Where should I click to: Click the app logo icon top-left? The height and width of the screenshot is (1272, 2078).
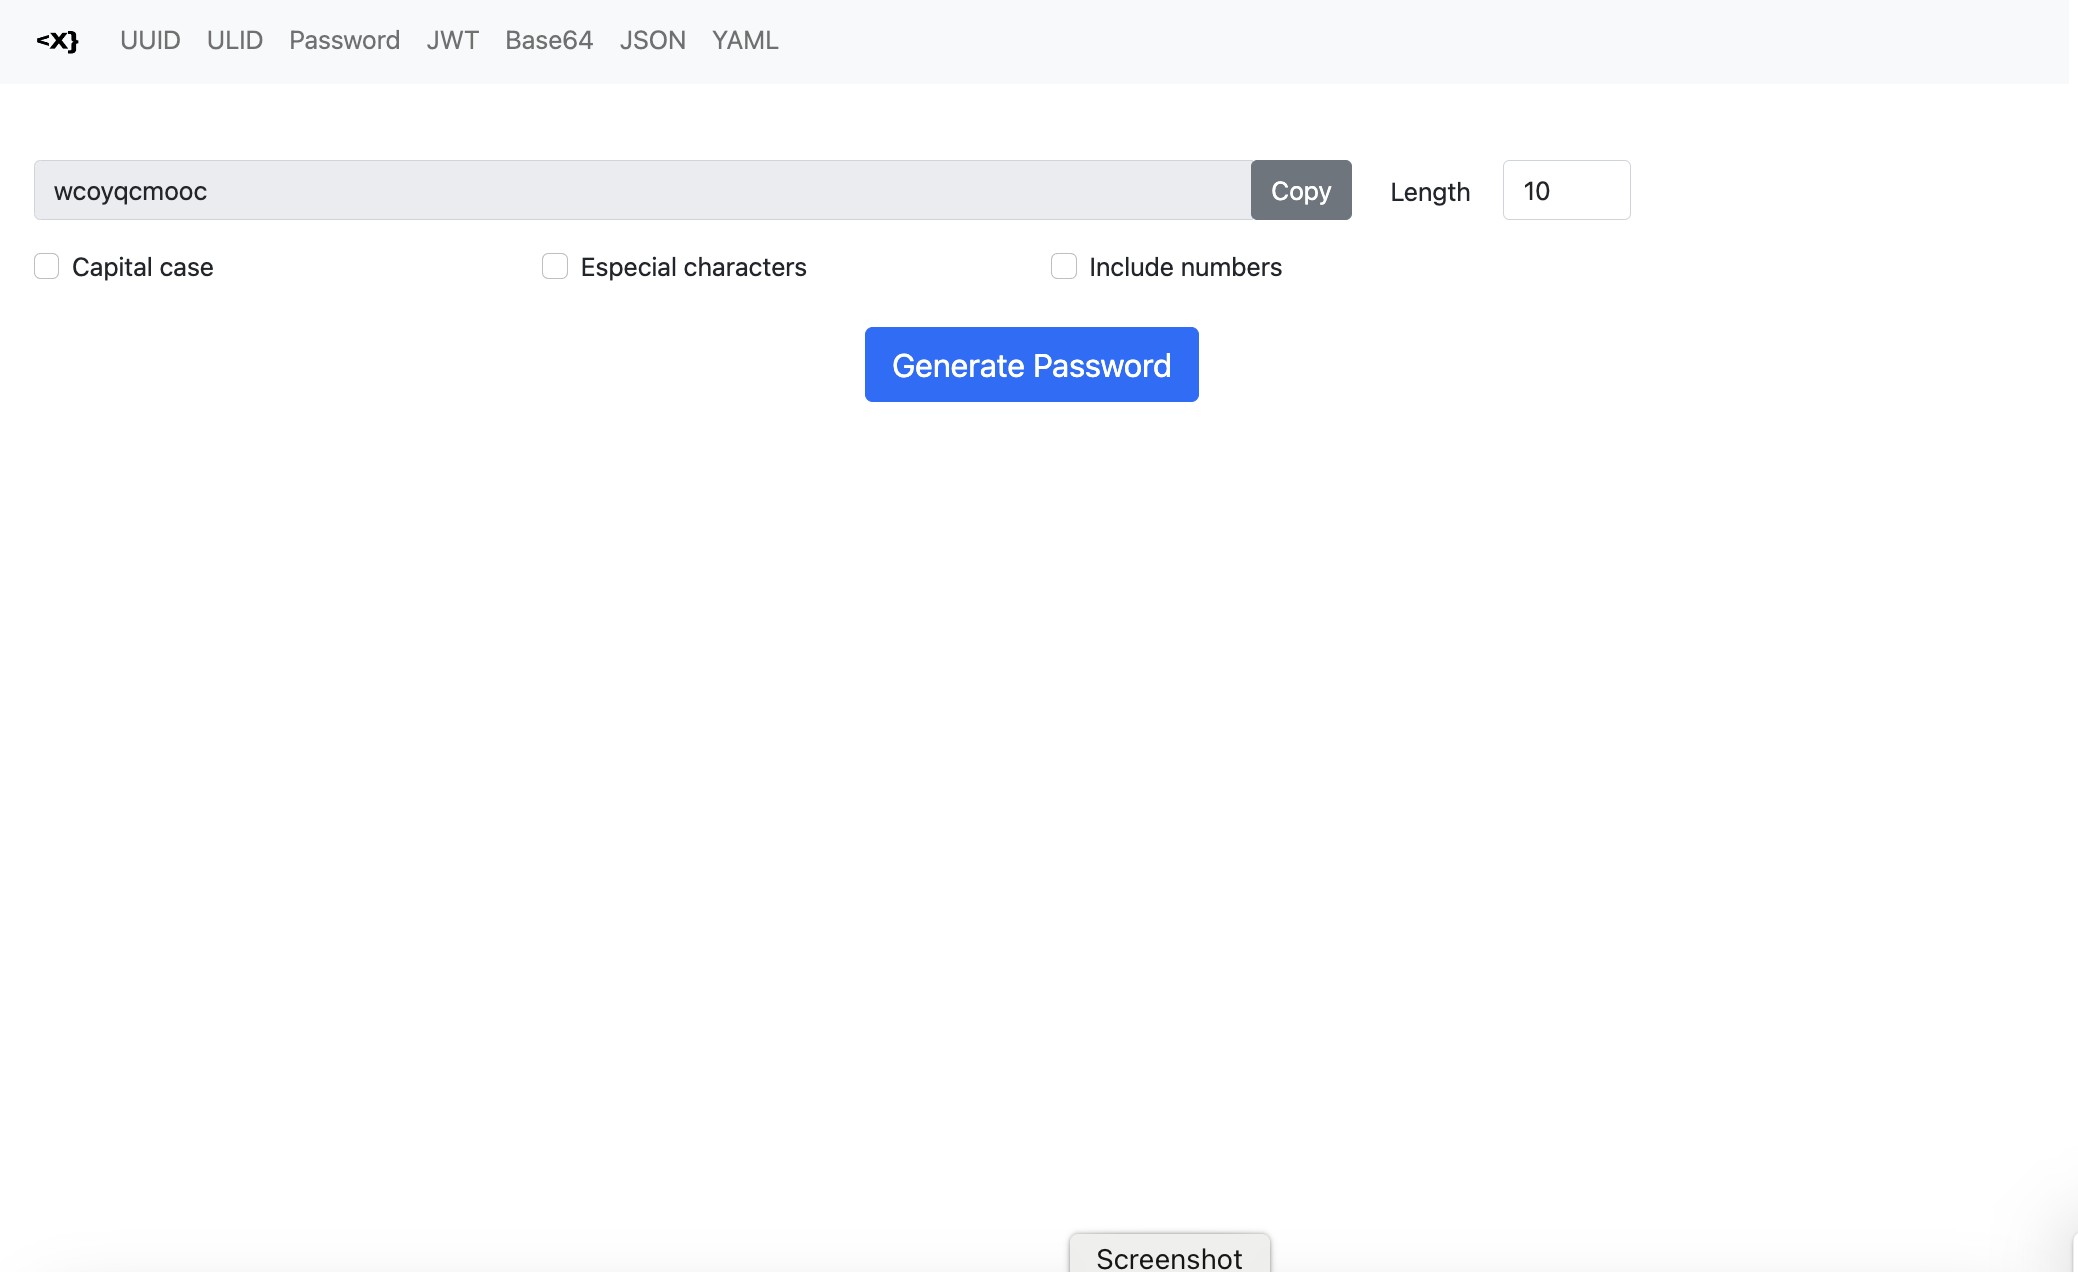pos(56,40)
